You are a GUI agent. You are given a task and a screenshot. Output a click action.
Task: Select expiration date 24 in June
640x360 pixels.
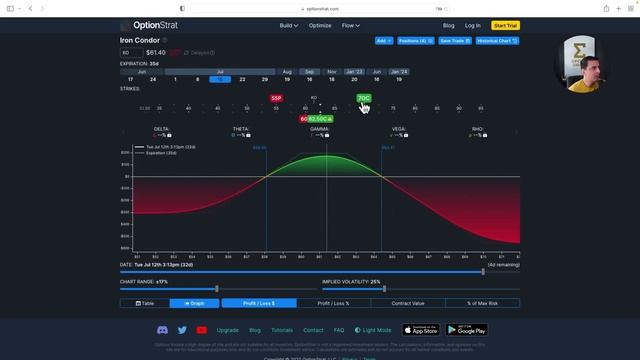pyautogui.click(x=153, y=79)
